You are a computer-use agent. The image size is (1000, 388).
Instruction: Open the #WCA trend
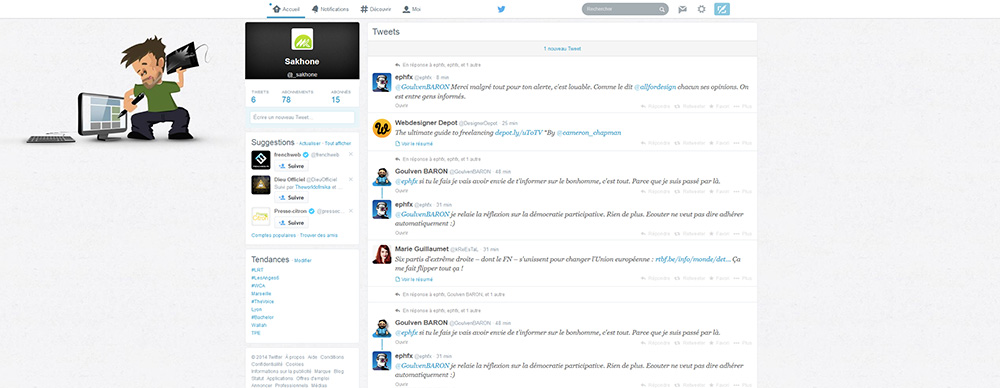coord(258,286)
